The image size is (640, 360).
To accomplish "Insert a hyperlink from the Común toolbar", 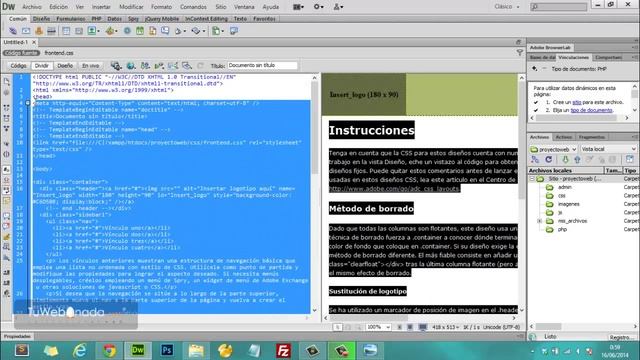I will click(13, 31).
